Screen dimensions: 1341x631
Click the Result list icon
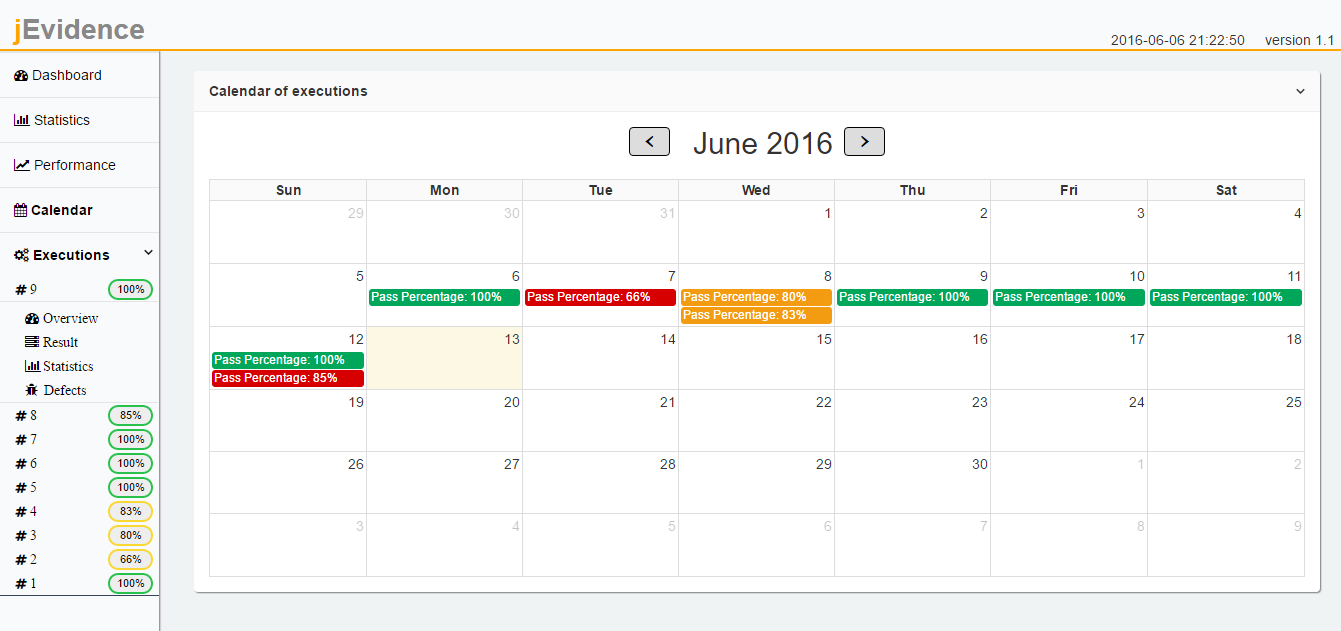click(32, 342)
